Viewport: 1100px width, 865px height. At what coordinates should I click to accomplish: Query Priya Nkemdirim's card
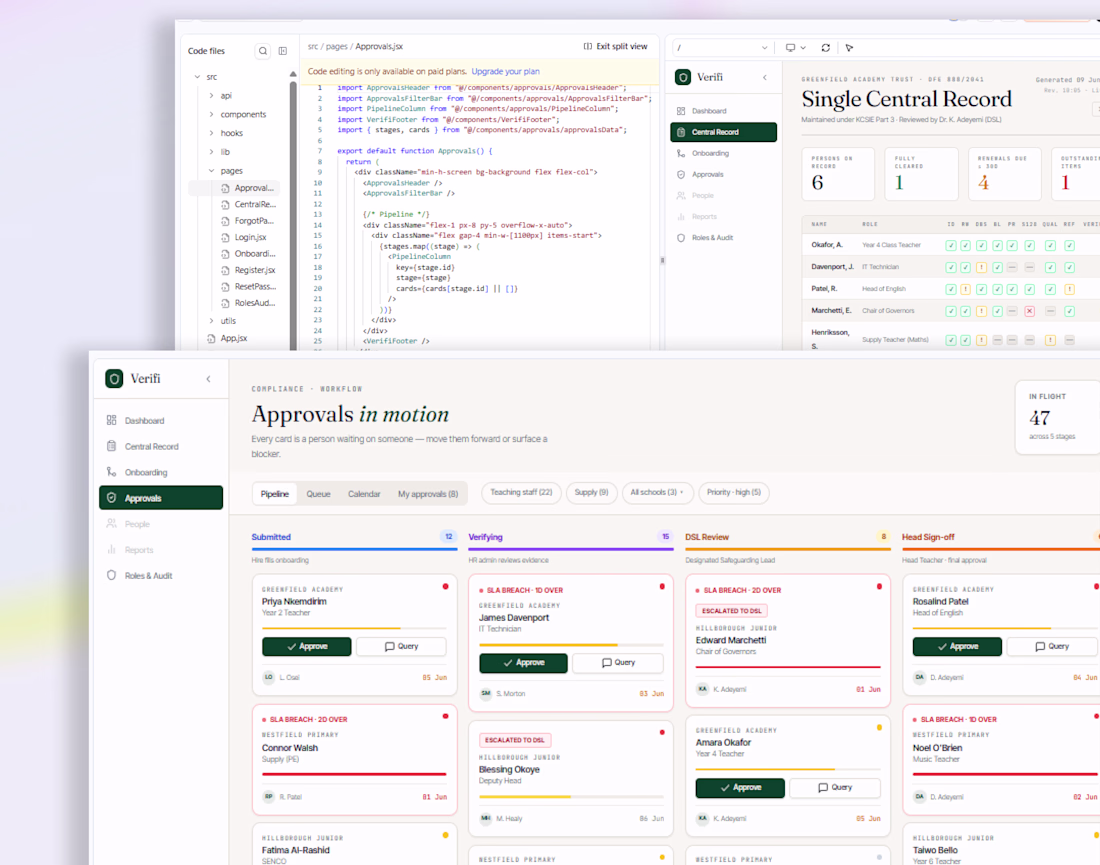(401, 646)
